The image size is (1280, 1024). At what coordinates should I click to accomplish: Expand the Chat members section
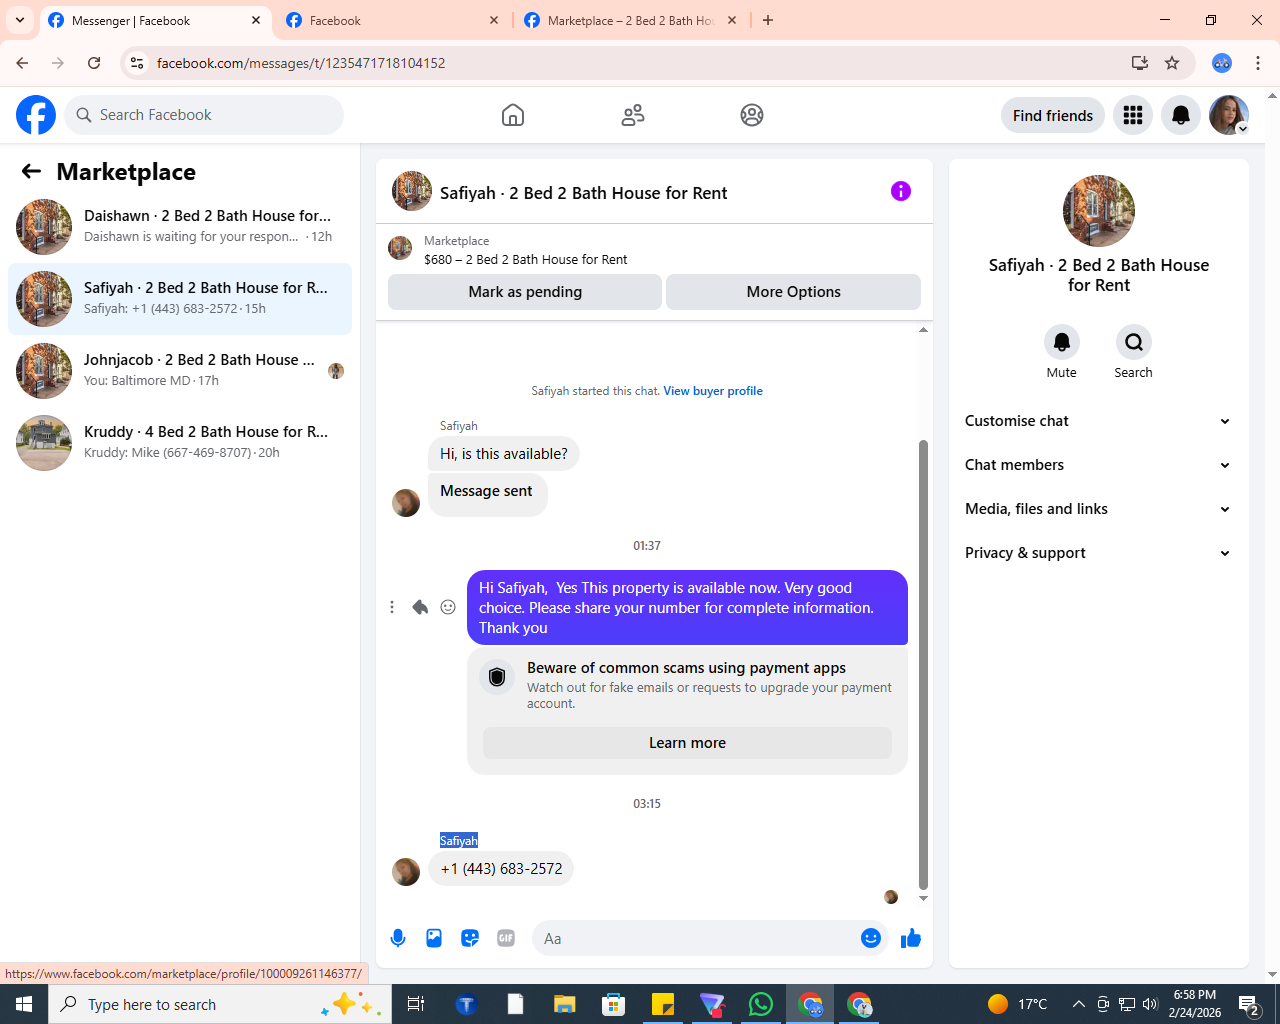[1098, 465]
